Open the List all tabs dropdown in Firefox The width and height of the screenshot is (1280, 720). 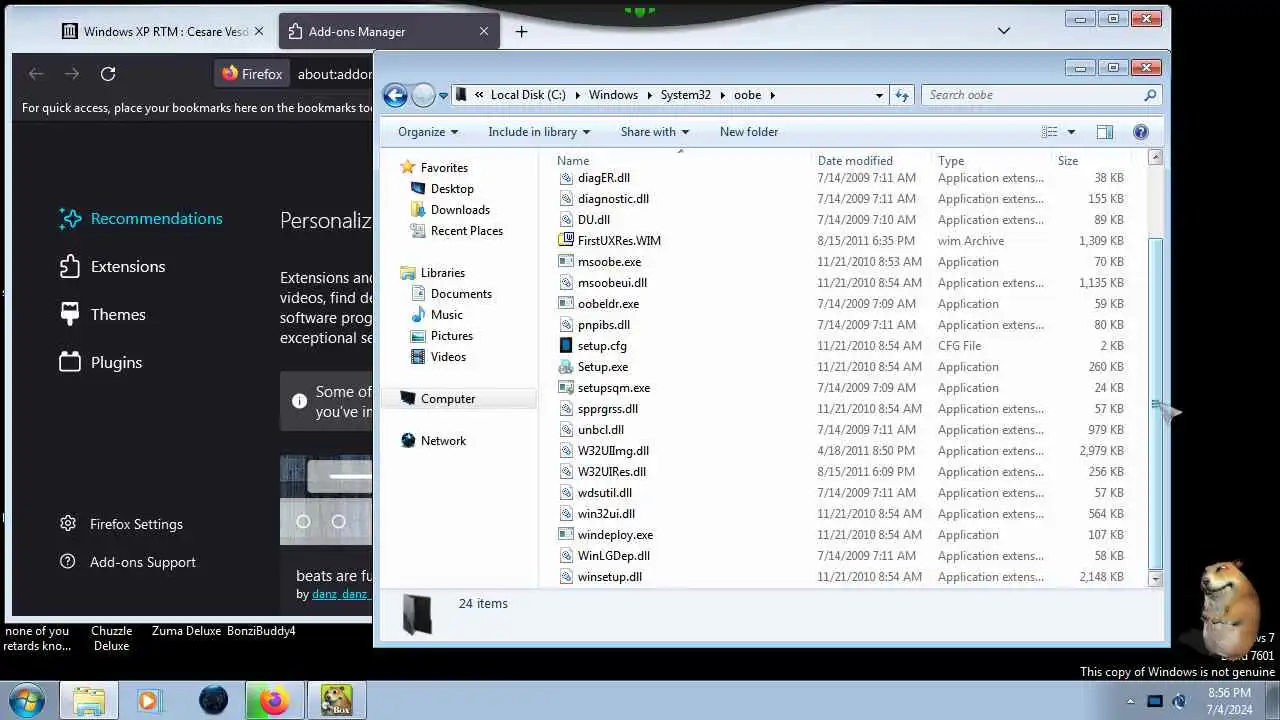coord(1004,31)
